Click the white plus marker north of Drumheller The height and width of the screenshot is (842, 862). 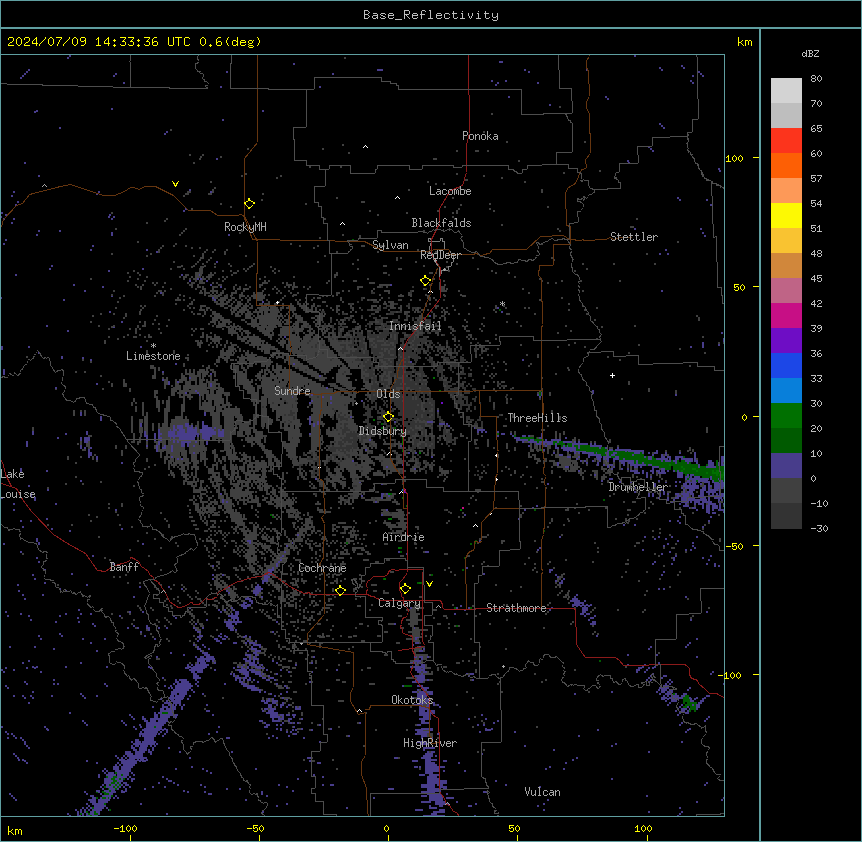tap(612, 375)
